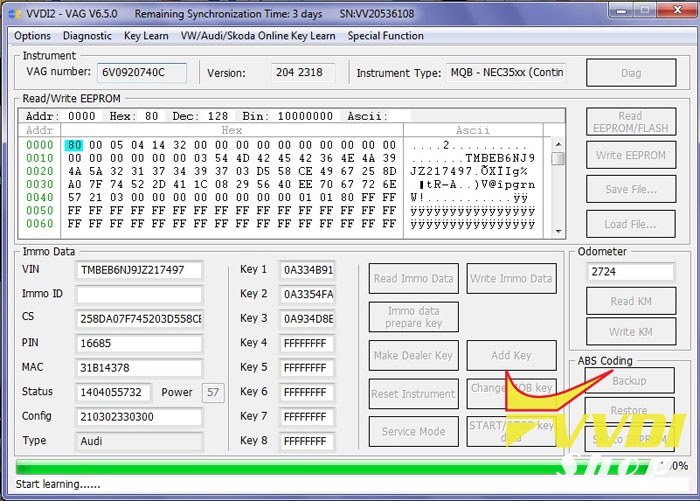Click address row 0020 in hex editor
700x501 pixels.
click(39, 171)
